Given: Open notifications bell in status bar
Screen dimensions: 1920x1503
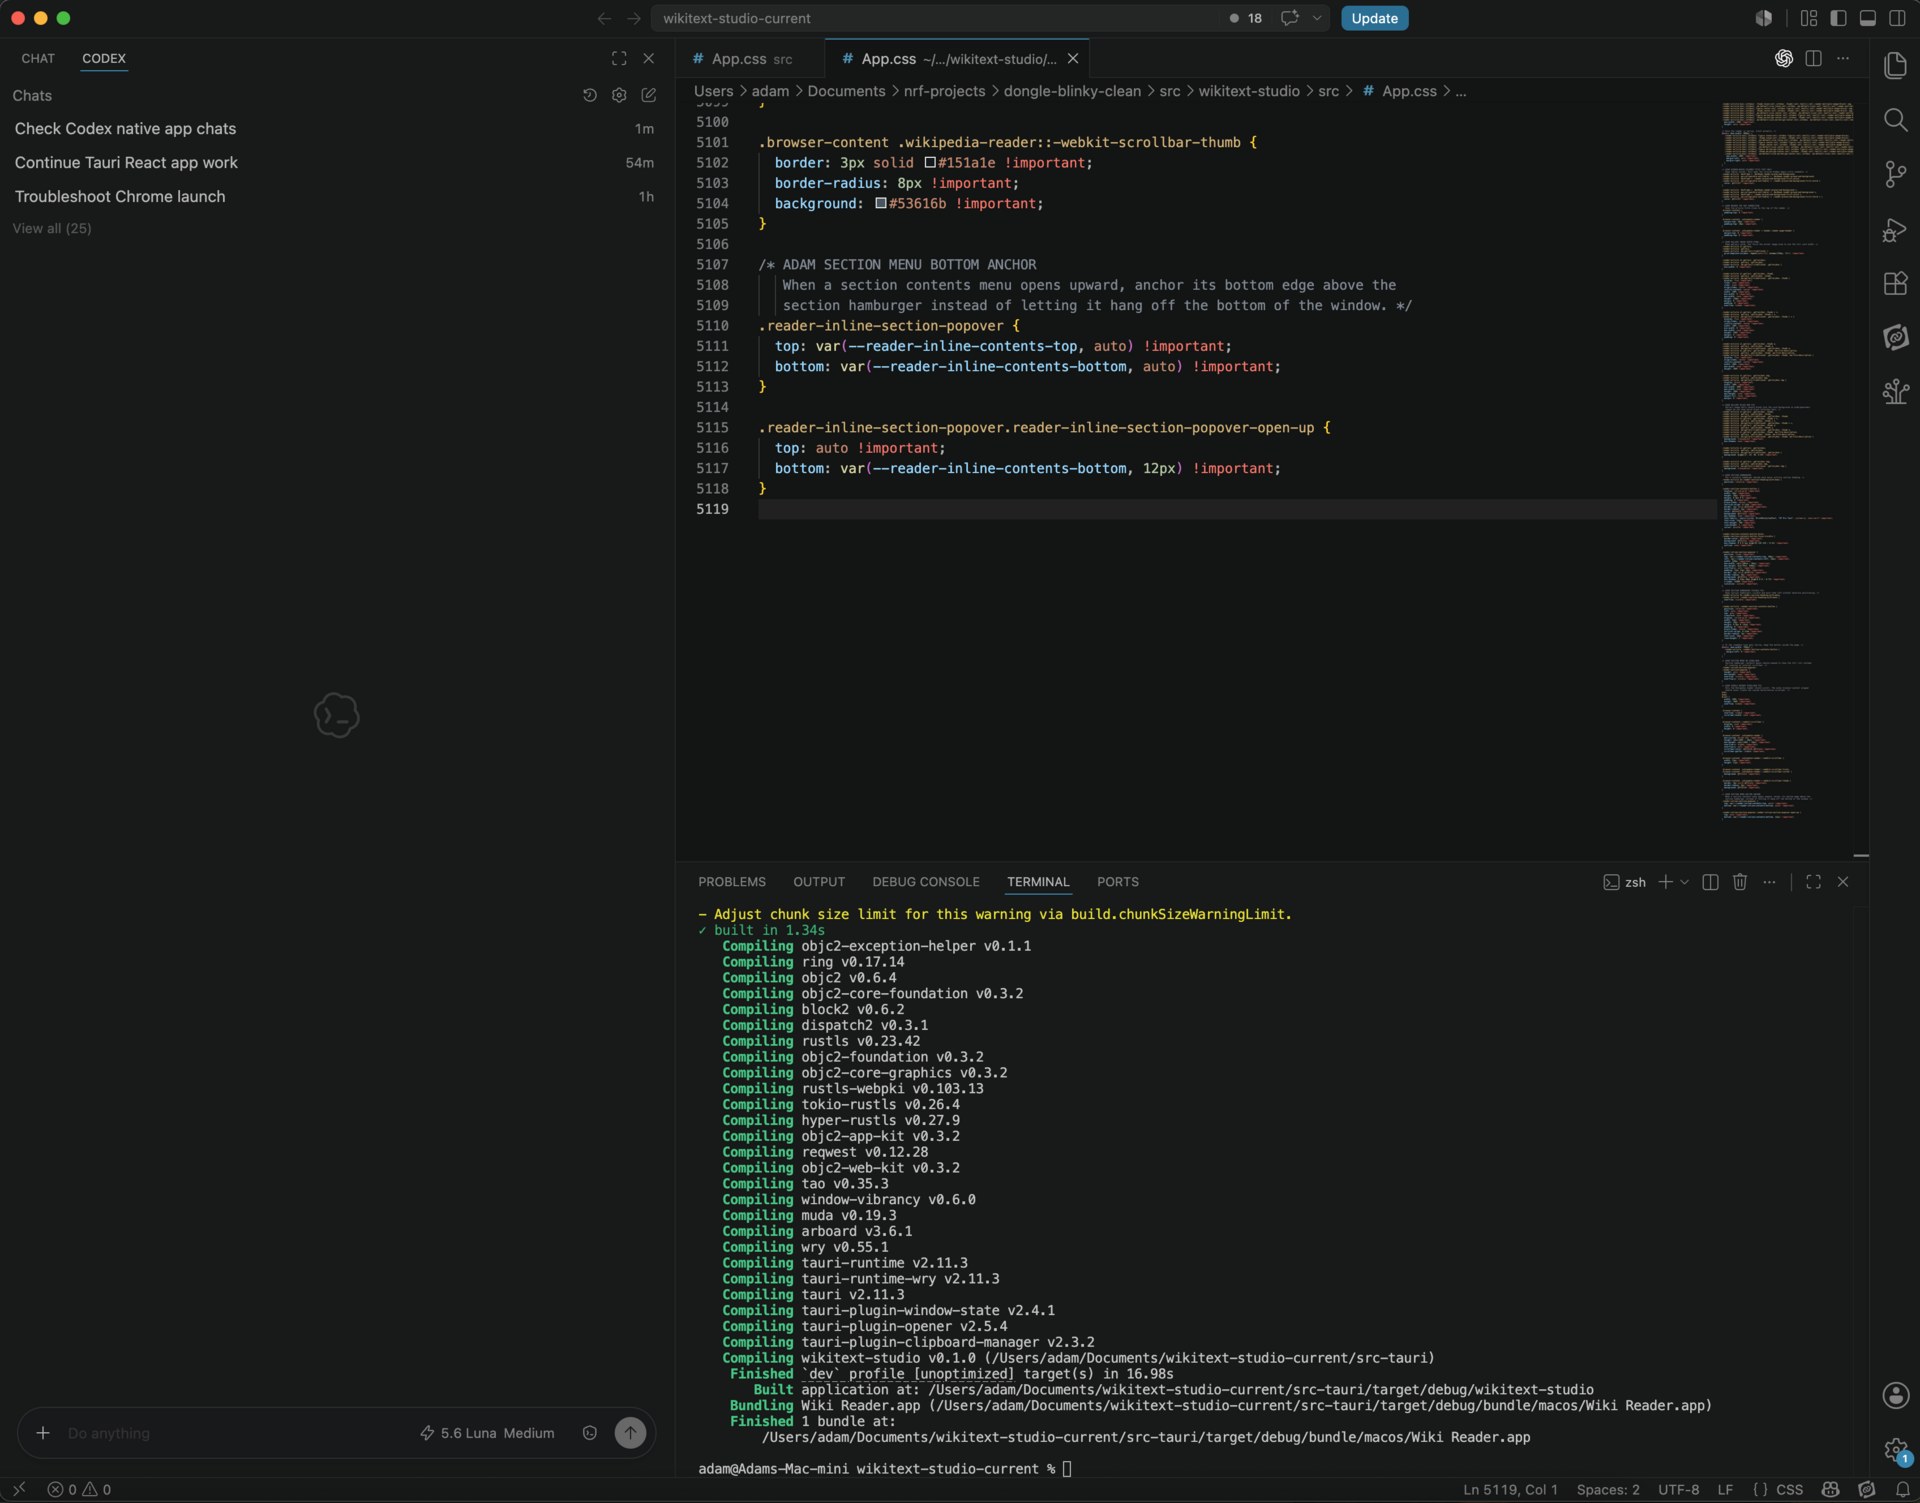Looking at the screenshot, I should pos(1902,1489).
